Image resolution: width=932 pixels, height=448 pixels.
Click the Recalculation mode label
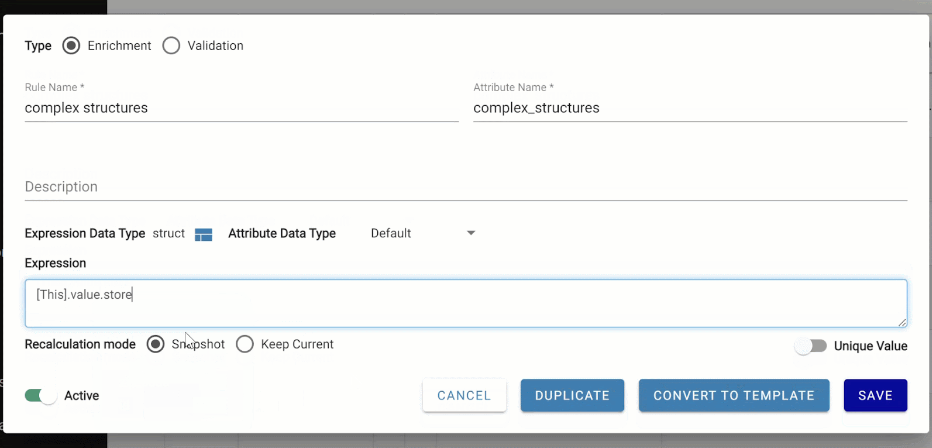coord(80,344)
